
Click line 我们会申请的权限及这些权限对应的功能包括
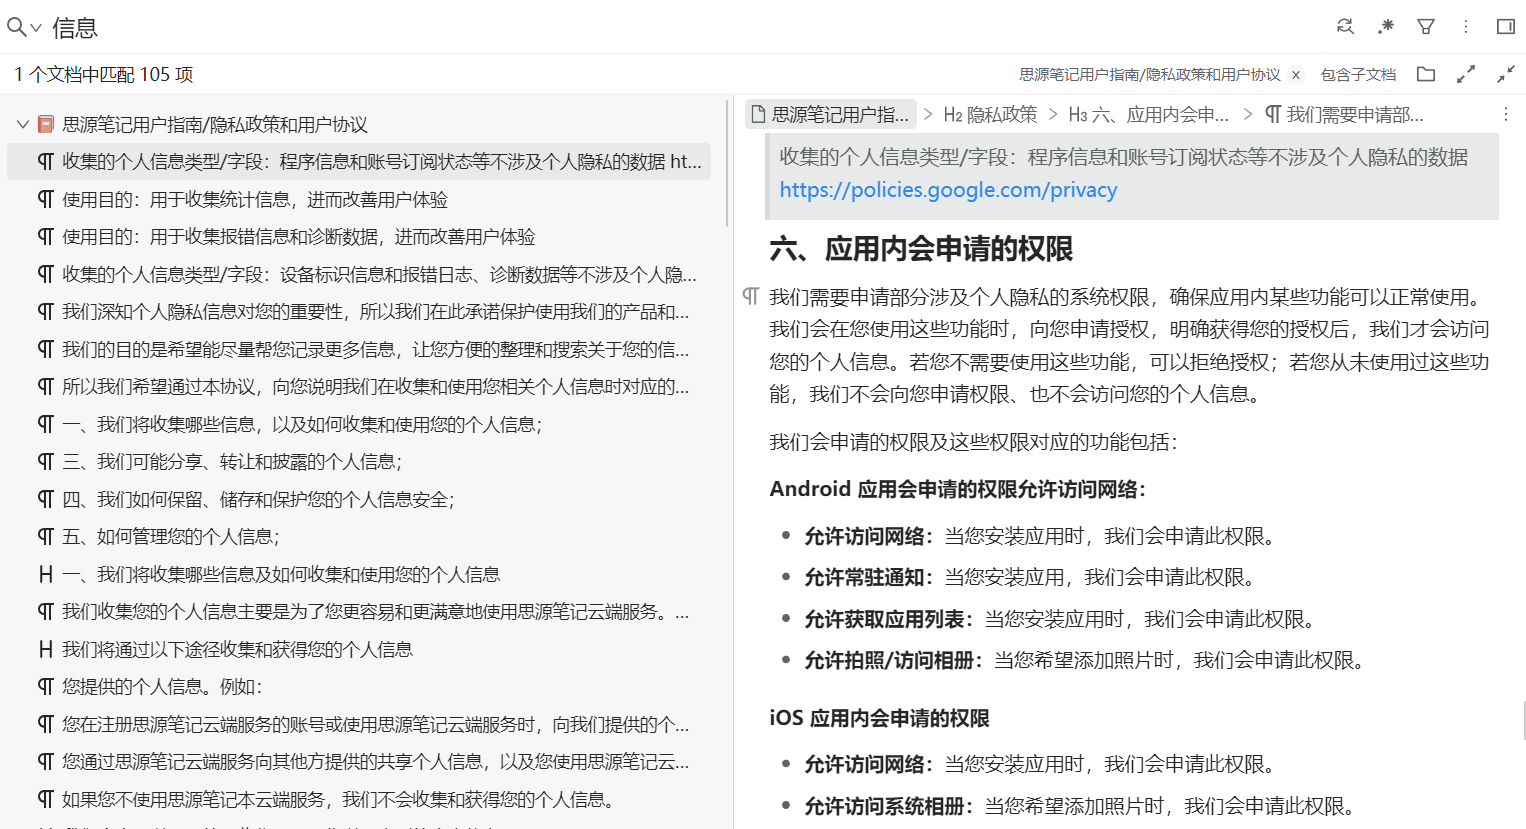point(973,442)
